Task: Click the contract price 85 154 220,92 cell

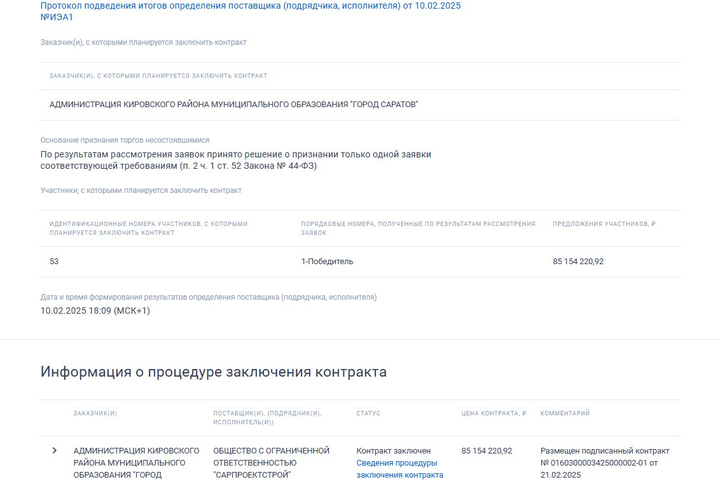Action: (486, 451)
